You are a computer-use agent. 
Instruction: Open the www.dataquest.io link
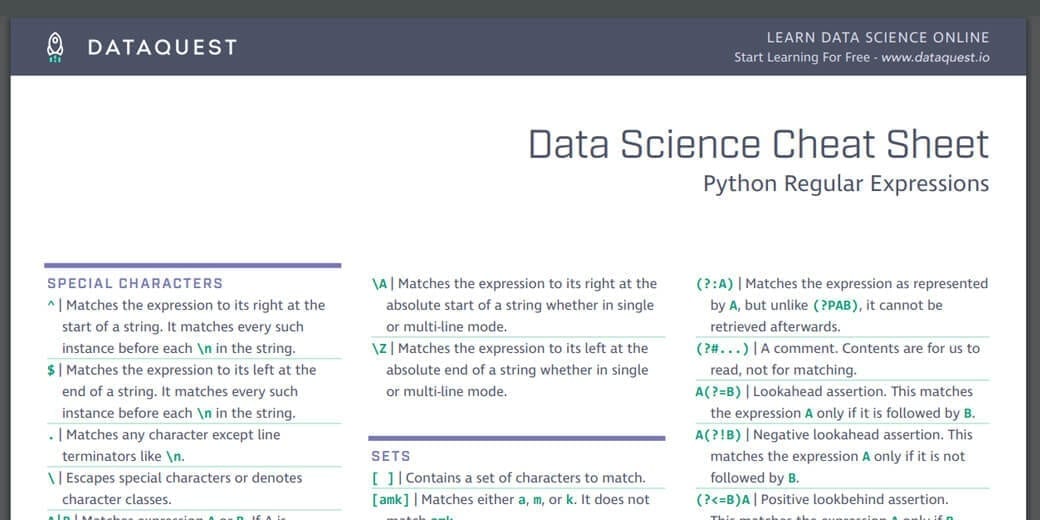tap(935, 57)
